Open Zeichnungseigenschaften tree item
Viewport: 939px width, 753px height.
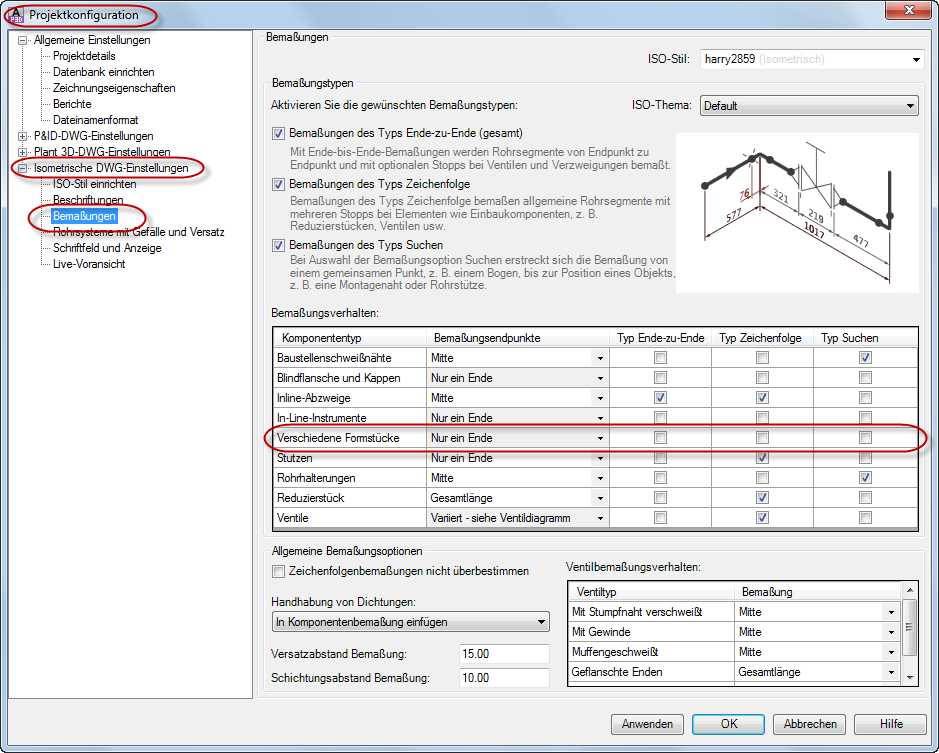[114, 88]
